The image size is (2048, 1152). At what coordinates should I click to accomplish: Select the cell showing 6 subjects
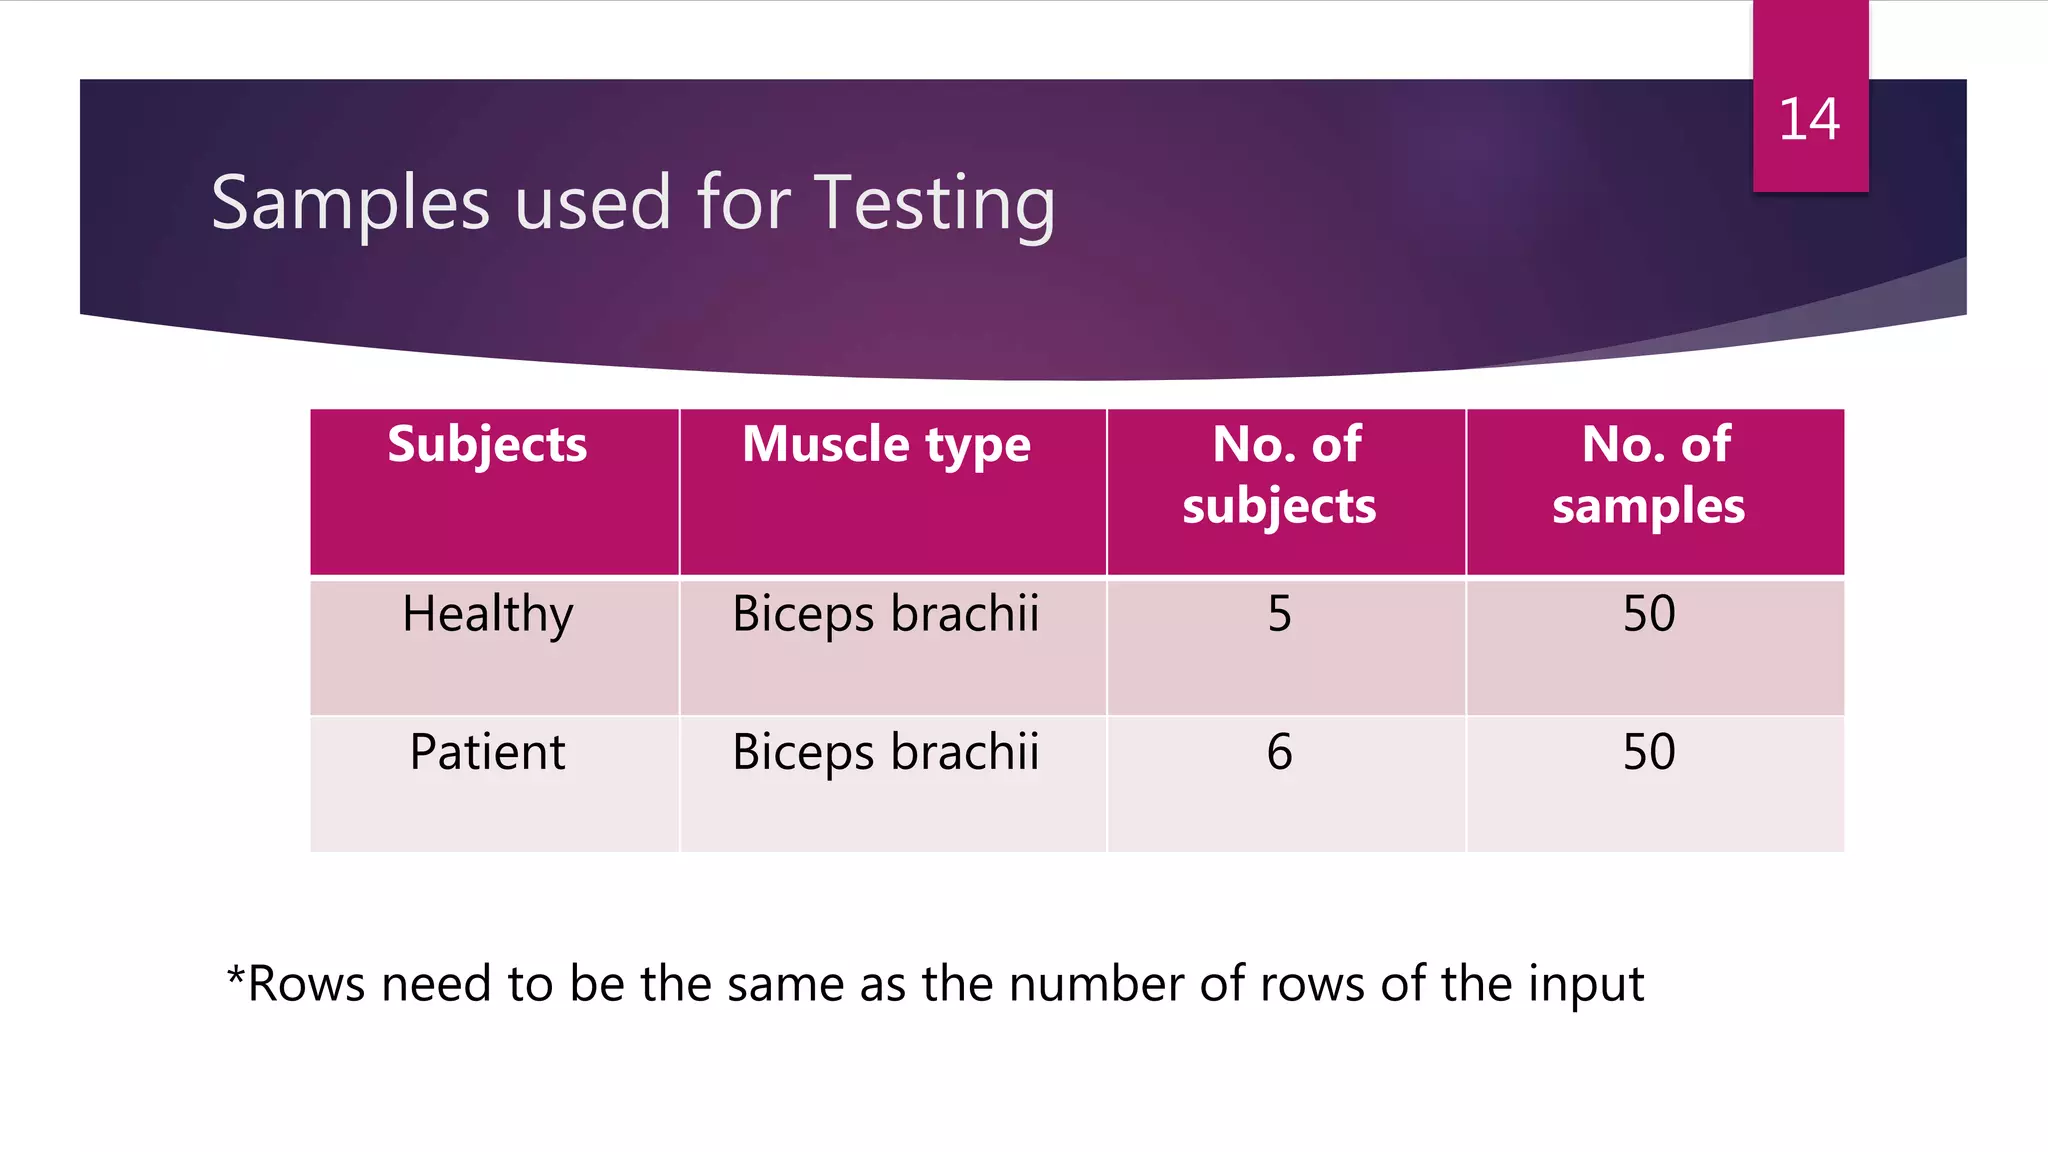pyautogui.click(x=1280, y=752)
